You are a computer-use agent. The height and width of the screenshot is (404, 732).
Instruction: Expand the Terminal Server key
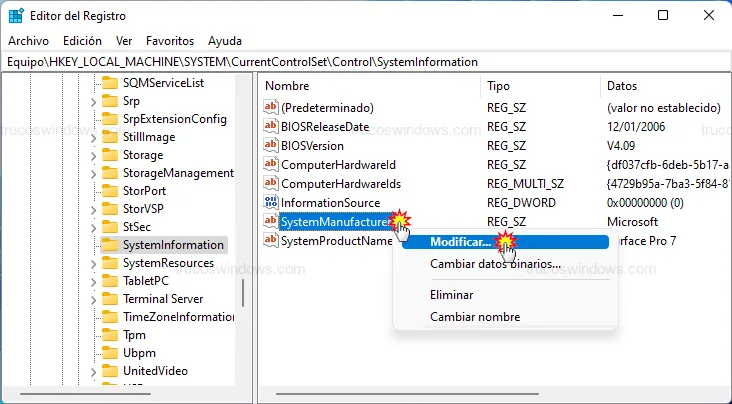point(93,299)
